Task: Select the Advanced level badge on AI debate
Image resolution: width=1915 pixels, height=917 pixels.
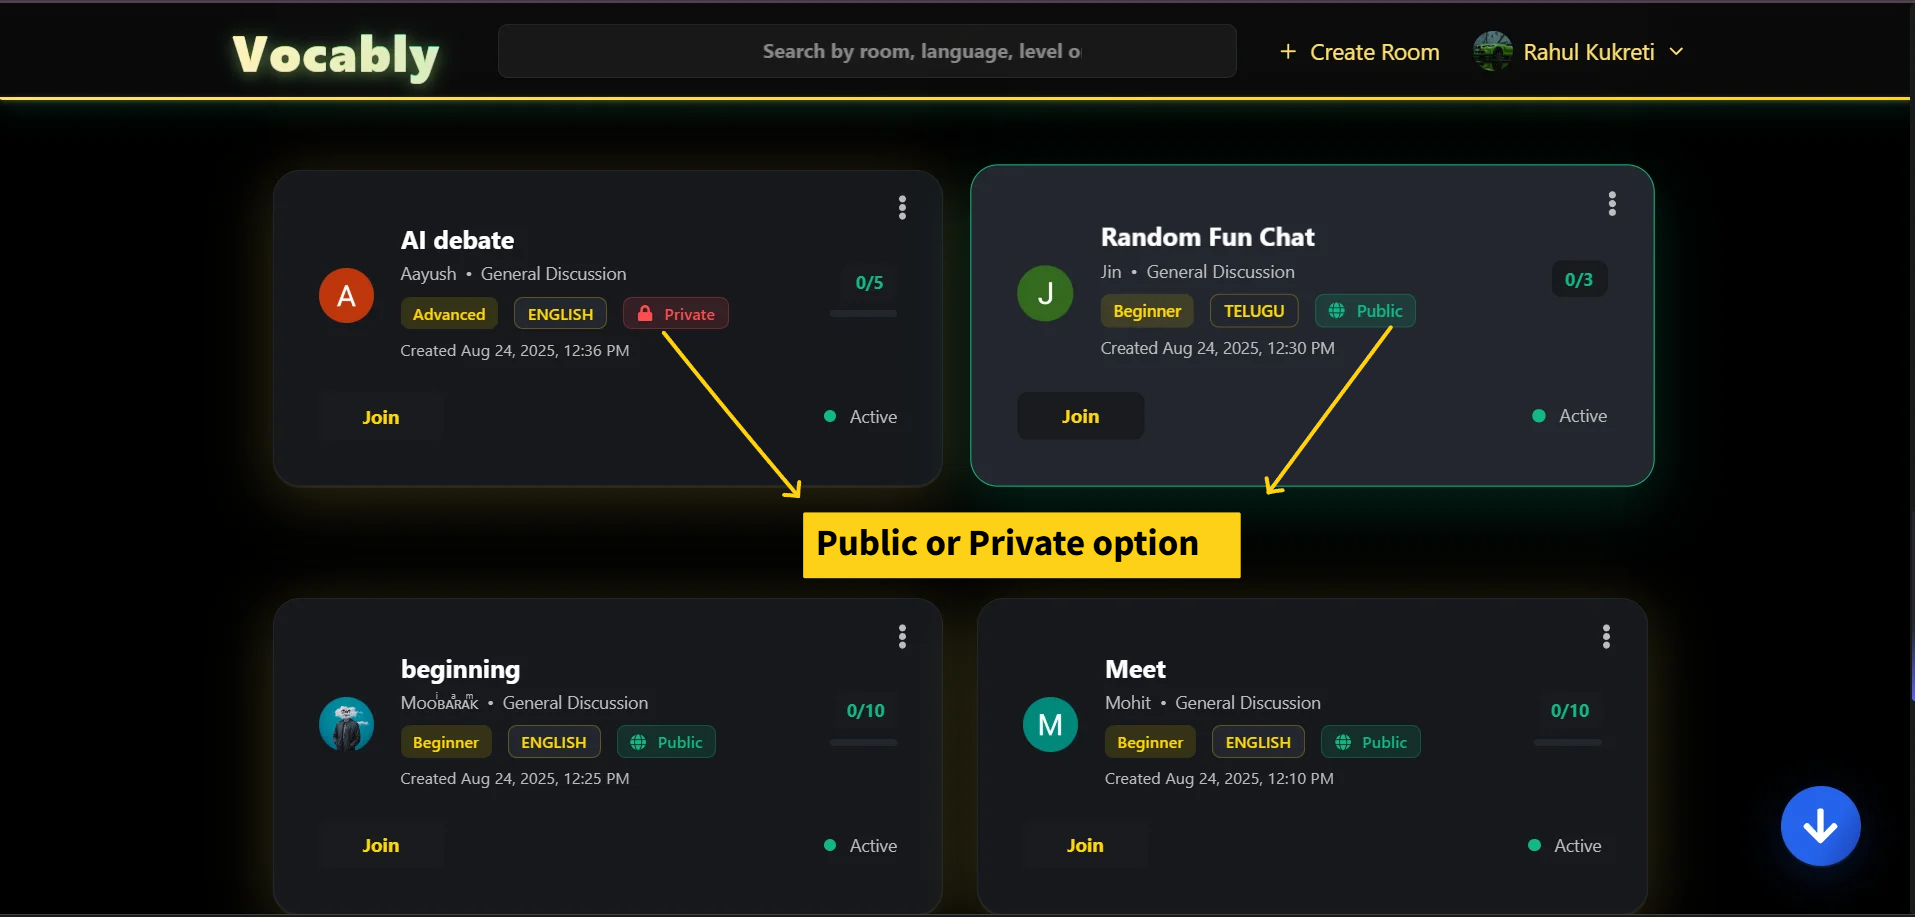Action: point(449,313)
